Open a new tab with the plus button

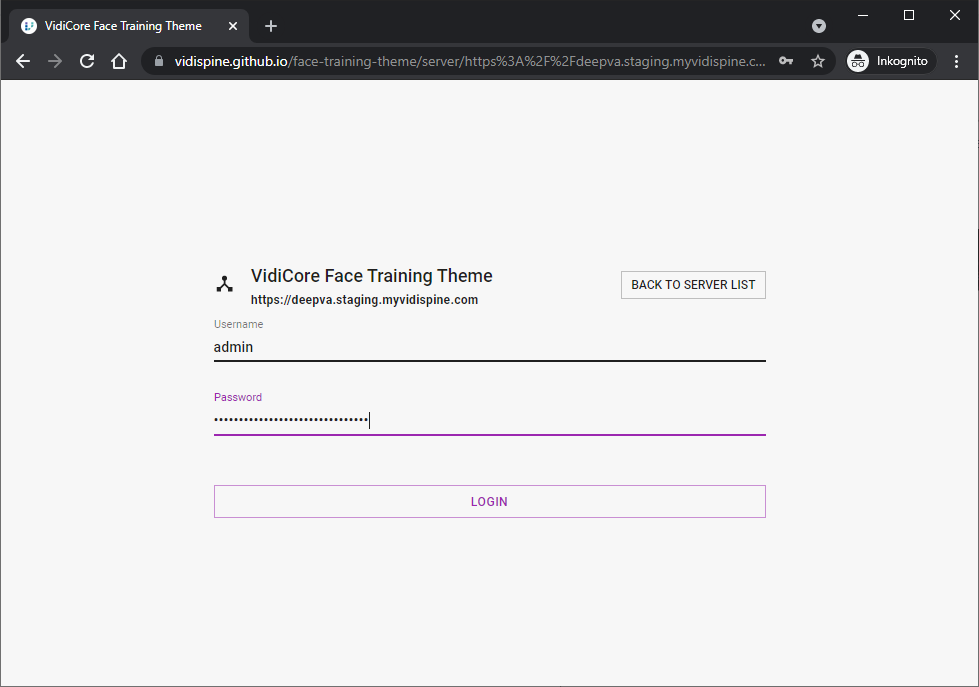tap(271, 26)
